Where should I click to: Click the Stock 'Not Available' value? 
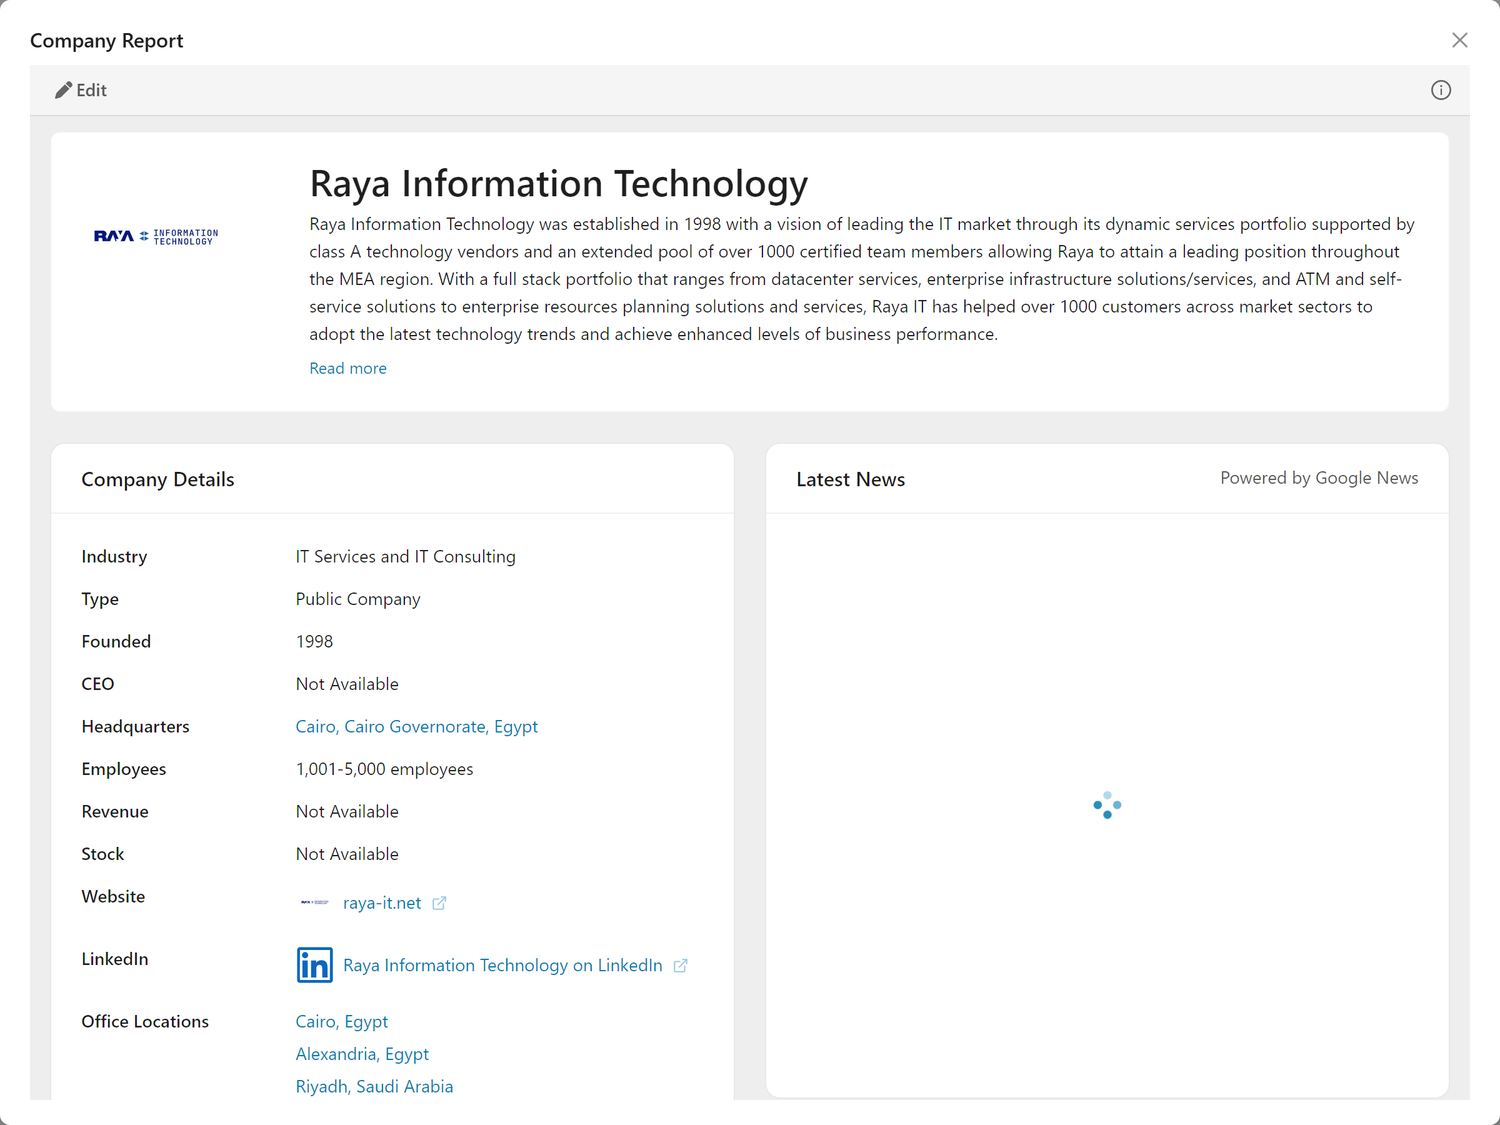tap(347, 854)
